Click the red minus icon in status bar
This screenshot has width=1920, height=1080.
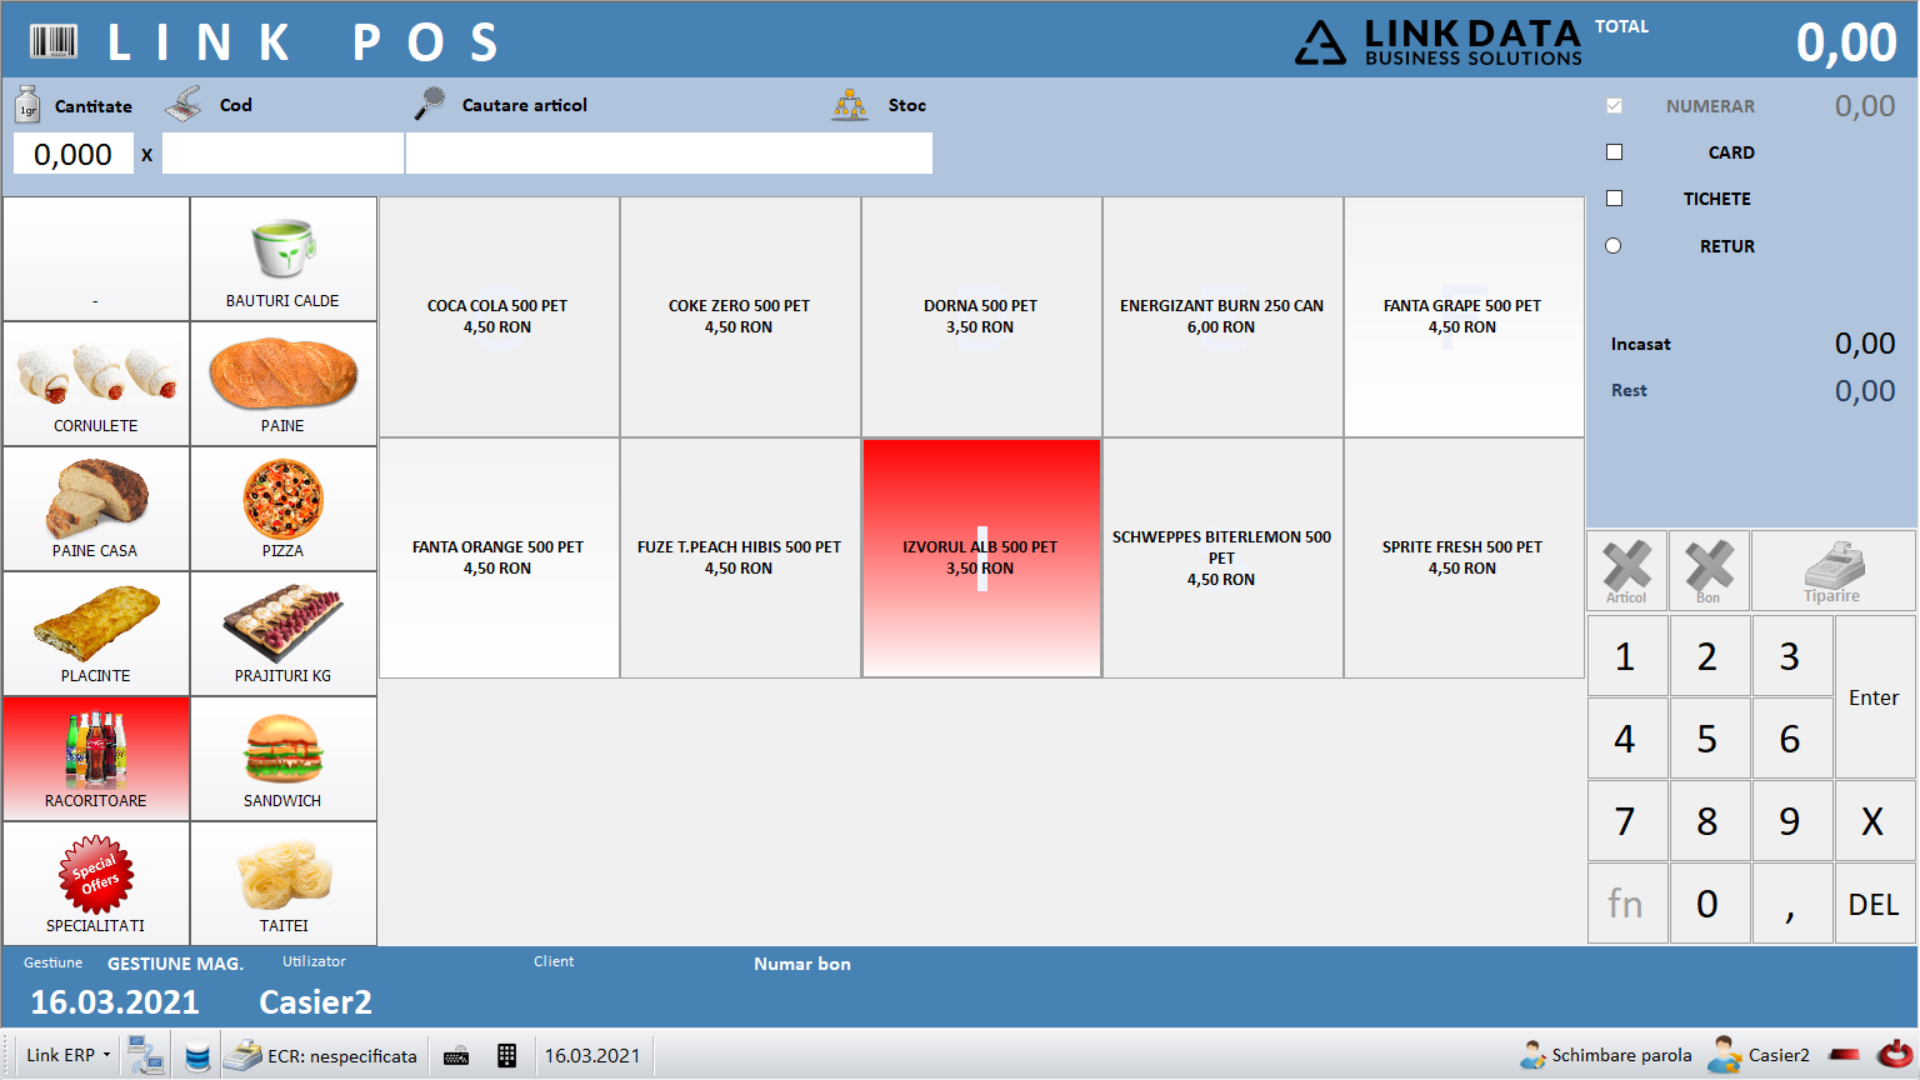click(1844, 1055)
